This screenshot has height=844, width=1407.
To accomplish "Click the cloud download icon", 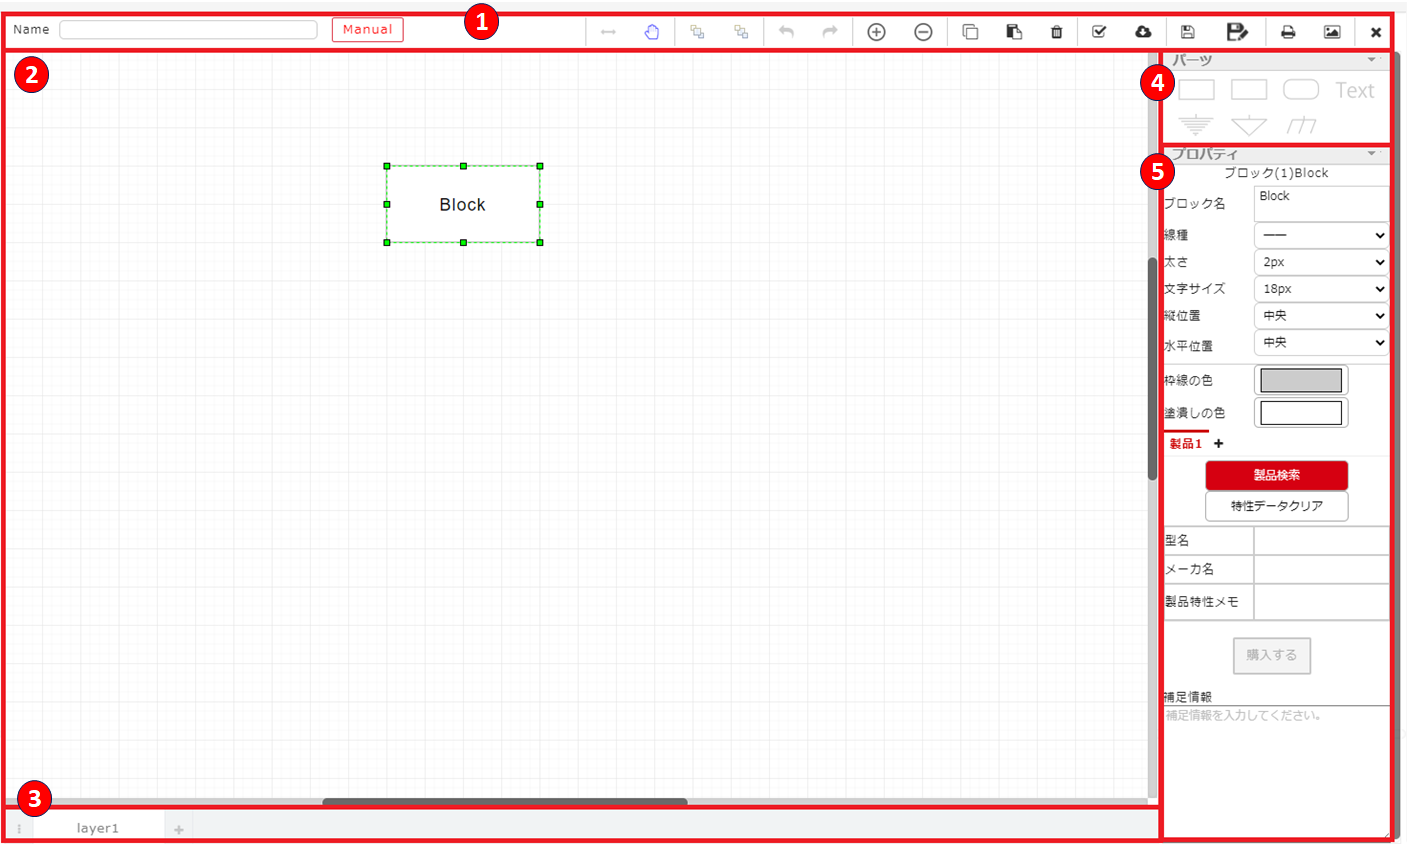I will [x=1143, y=32].
